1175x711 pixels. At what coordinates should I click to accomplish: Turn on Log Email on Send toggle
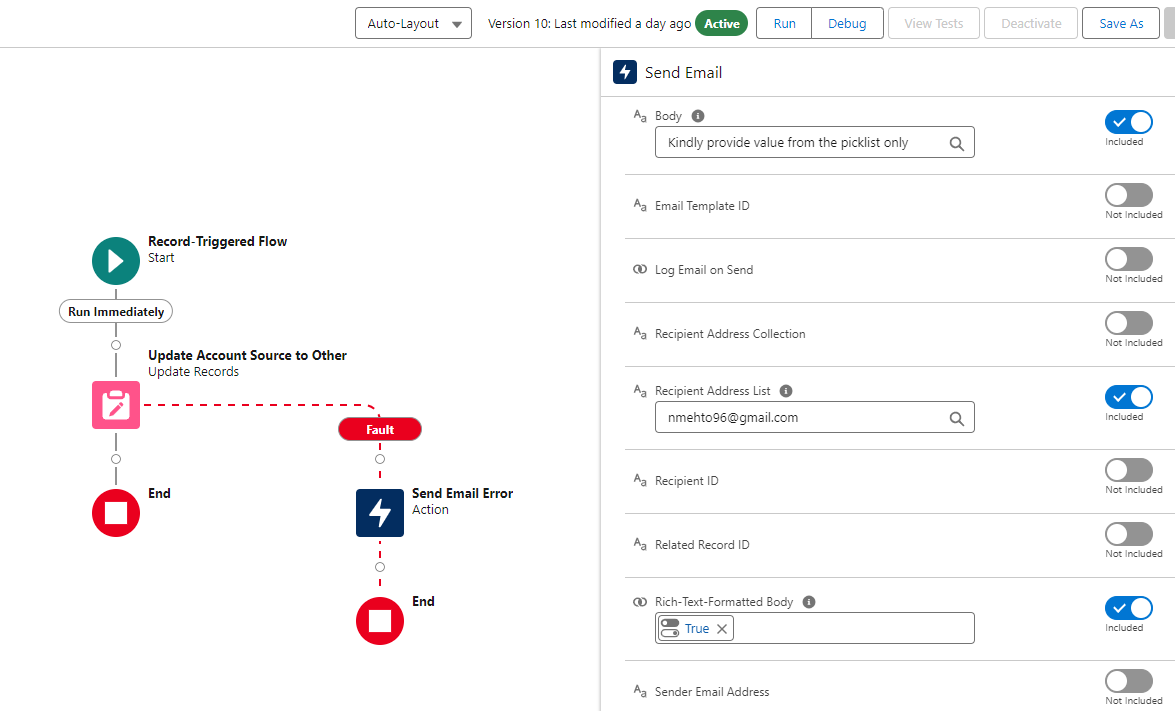[x=1128, y=259]
